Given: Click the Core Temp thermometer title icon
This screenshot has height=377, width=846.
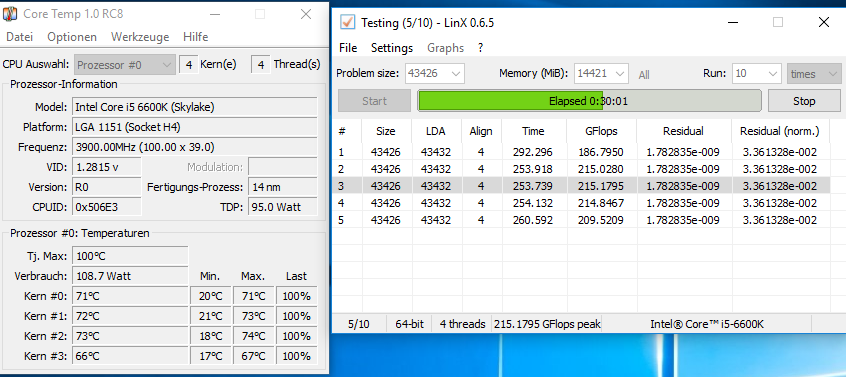Looking at the screenshot, I should (x=10, y=14).
